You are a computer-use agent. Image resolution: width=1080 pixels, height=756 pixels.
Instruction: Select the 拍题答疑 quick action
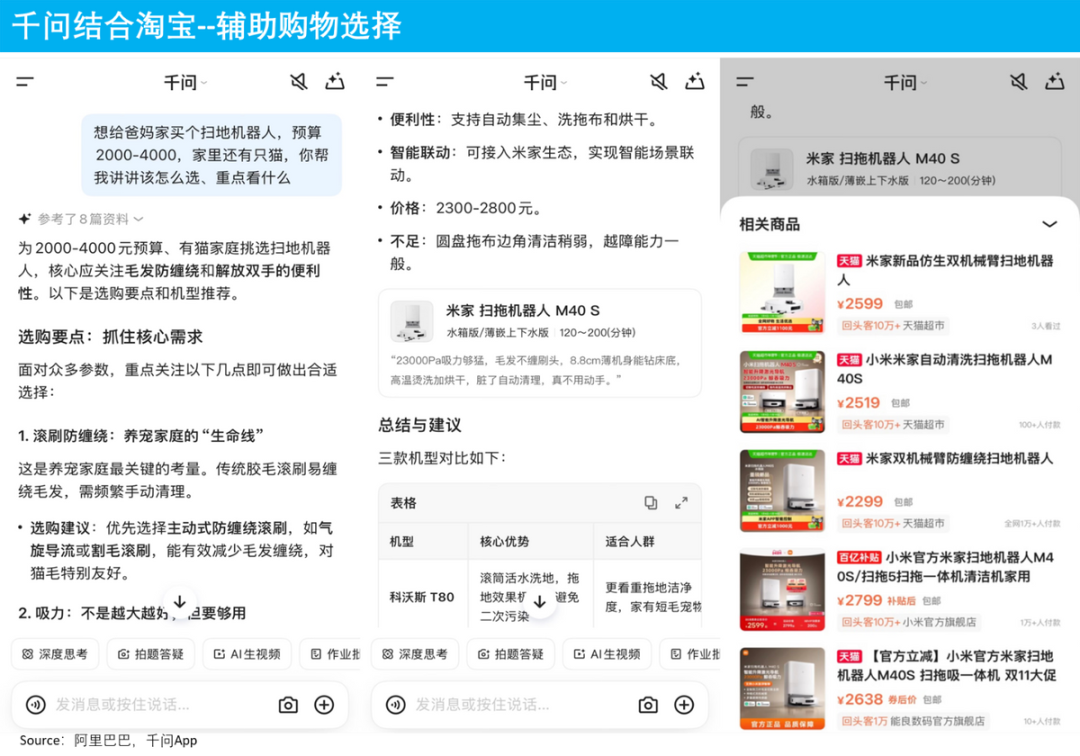click(x=150, y=653)
